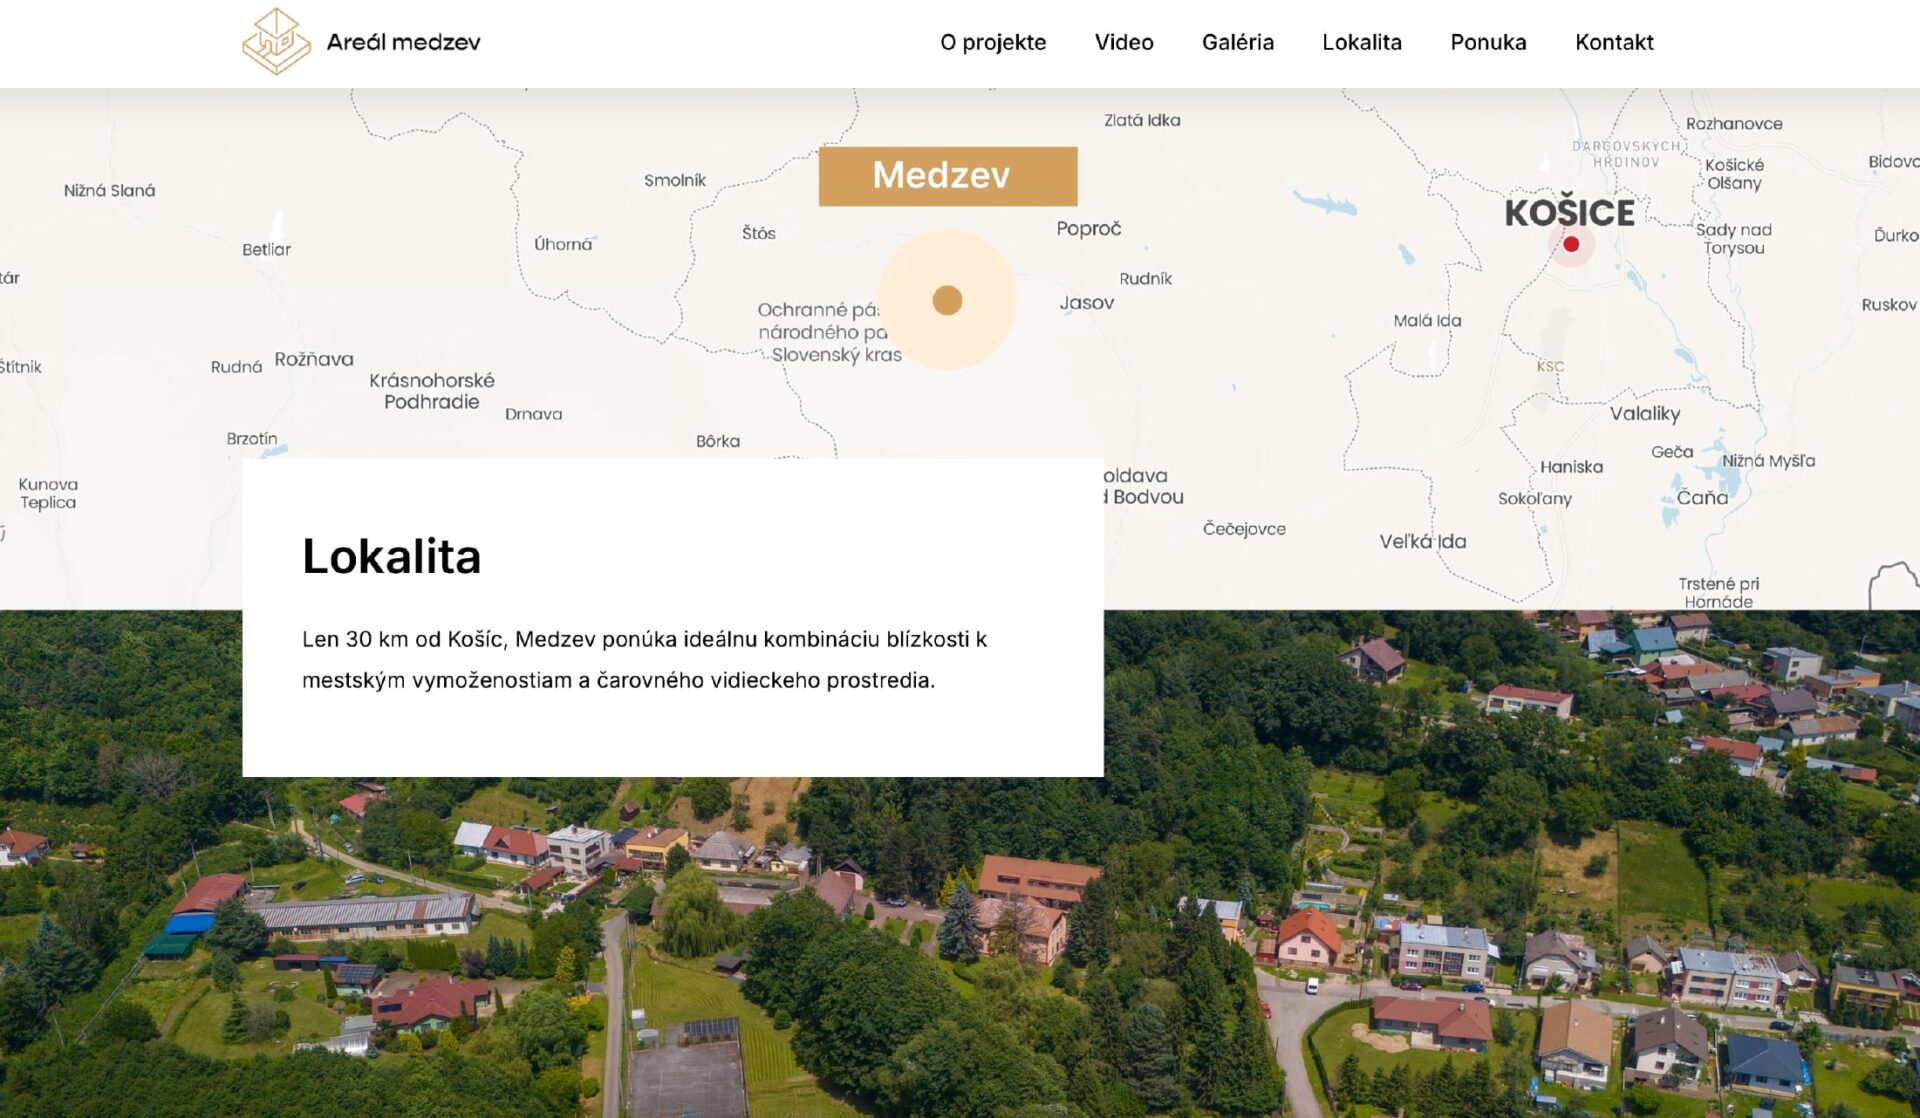Click the Poproč label on the map
The height and width of the screenshot is (1118, 1920).
1088,228
